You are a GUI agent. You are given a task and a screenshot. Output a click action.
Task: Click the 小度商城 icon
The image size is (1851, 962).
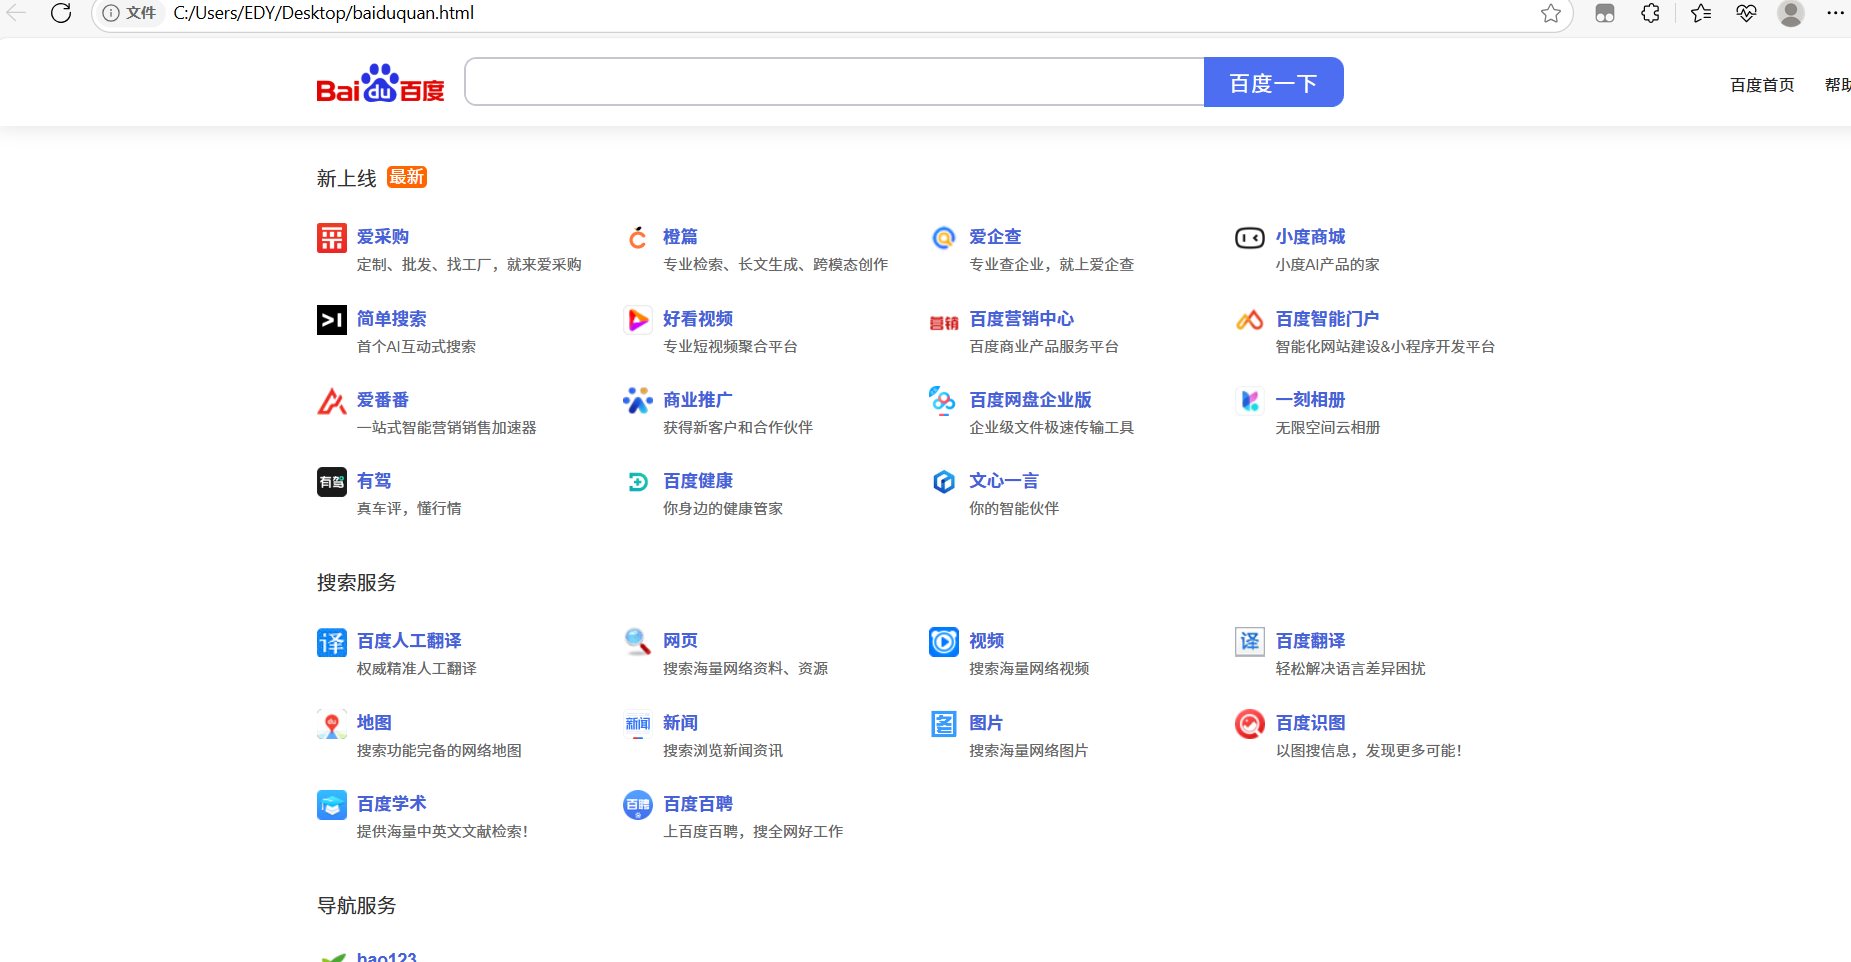1250,238
